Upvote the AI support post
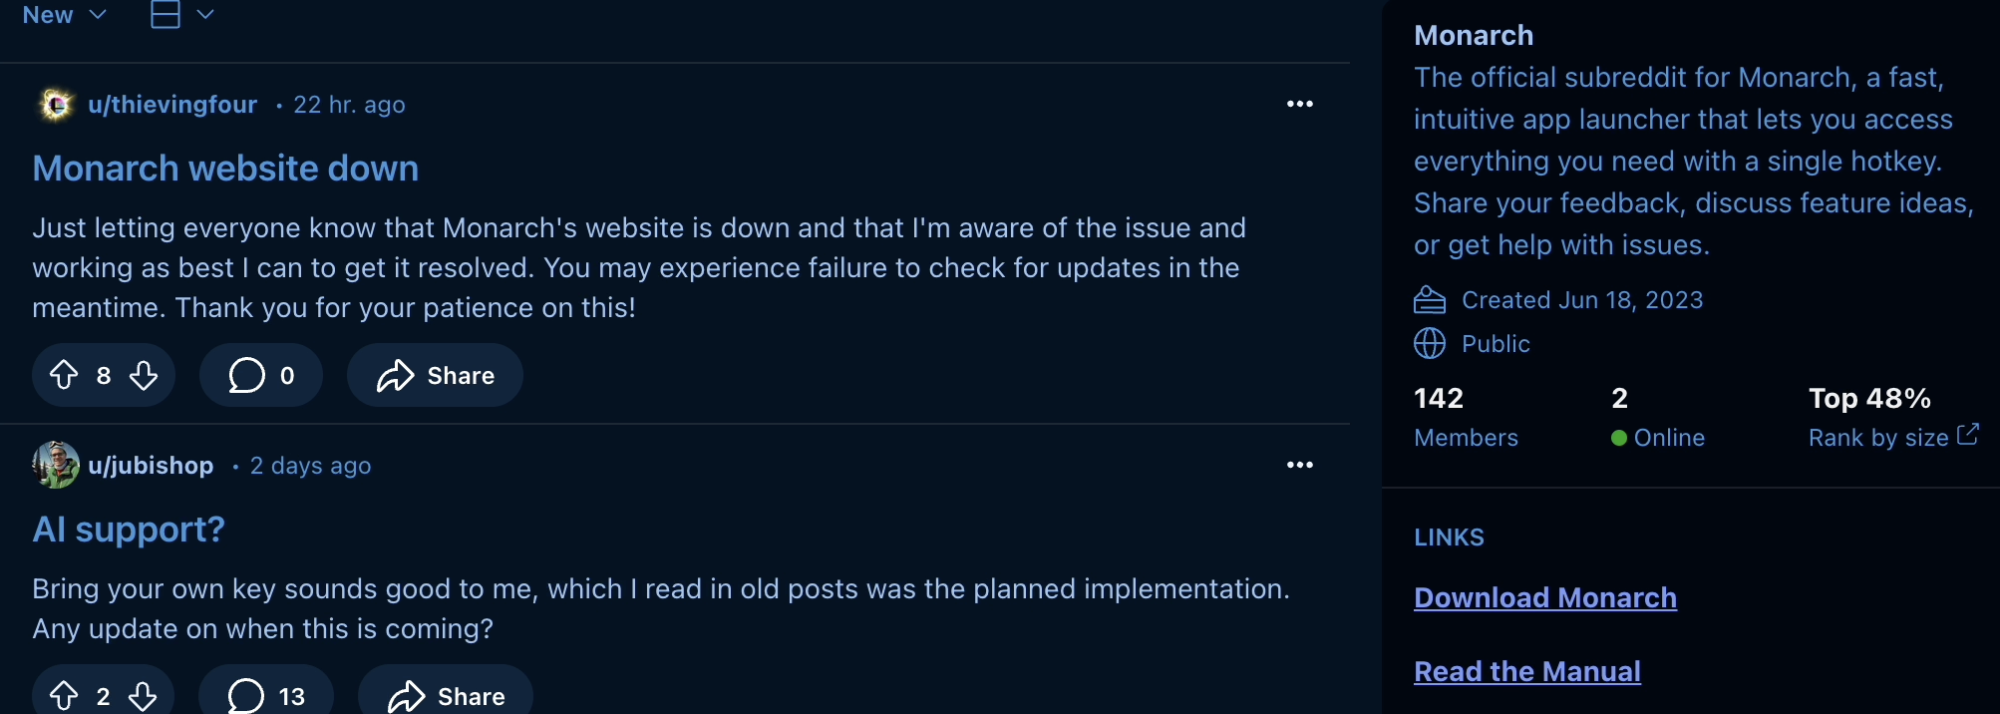This screenshot has width=2000, height=714. 64,695
